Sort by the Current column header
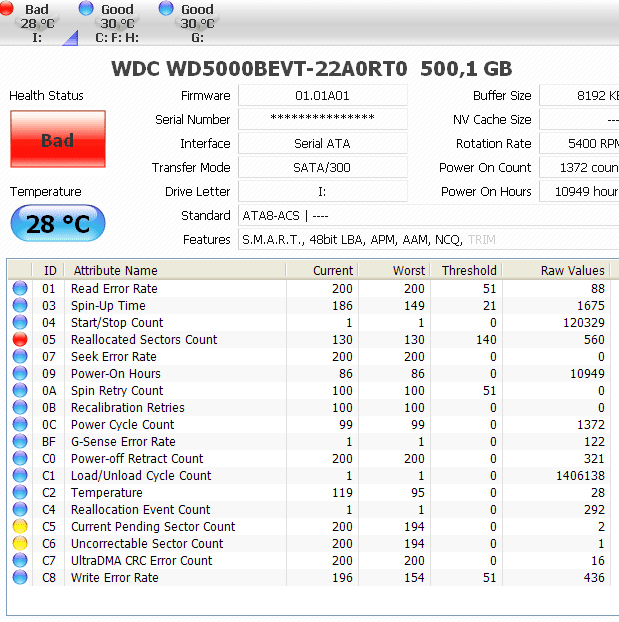The image size is (619, 622). click(322, 270)
